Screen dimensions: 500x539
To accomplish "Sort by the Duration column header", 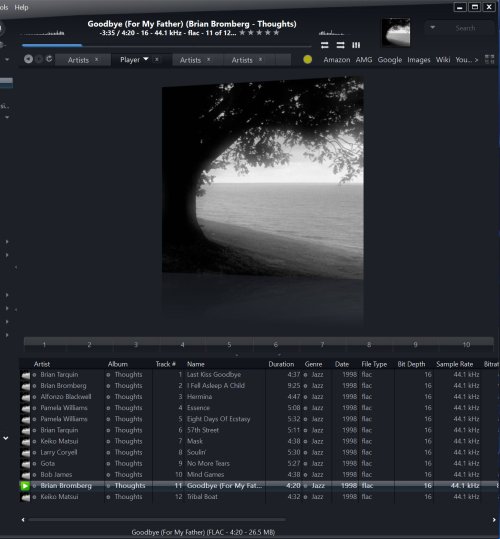I will [281, 364].
